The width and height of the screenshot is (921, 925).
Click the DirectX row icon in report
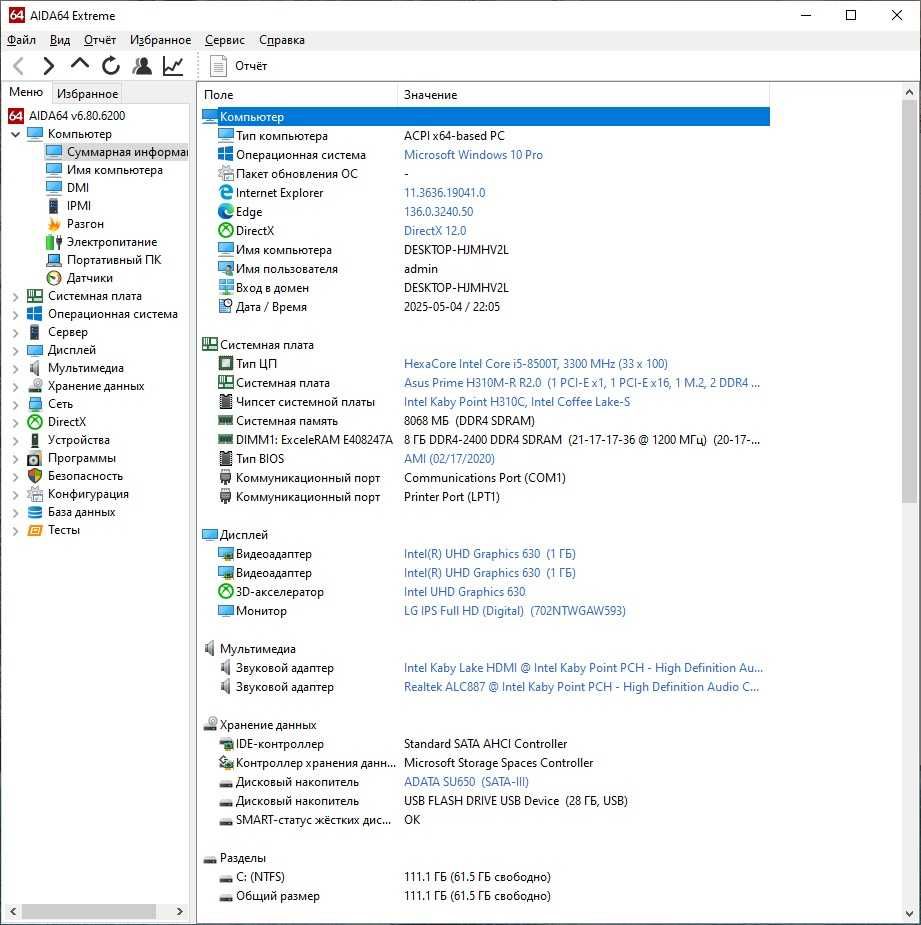(x=225, y=230)
